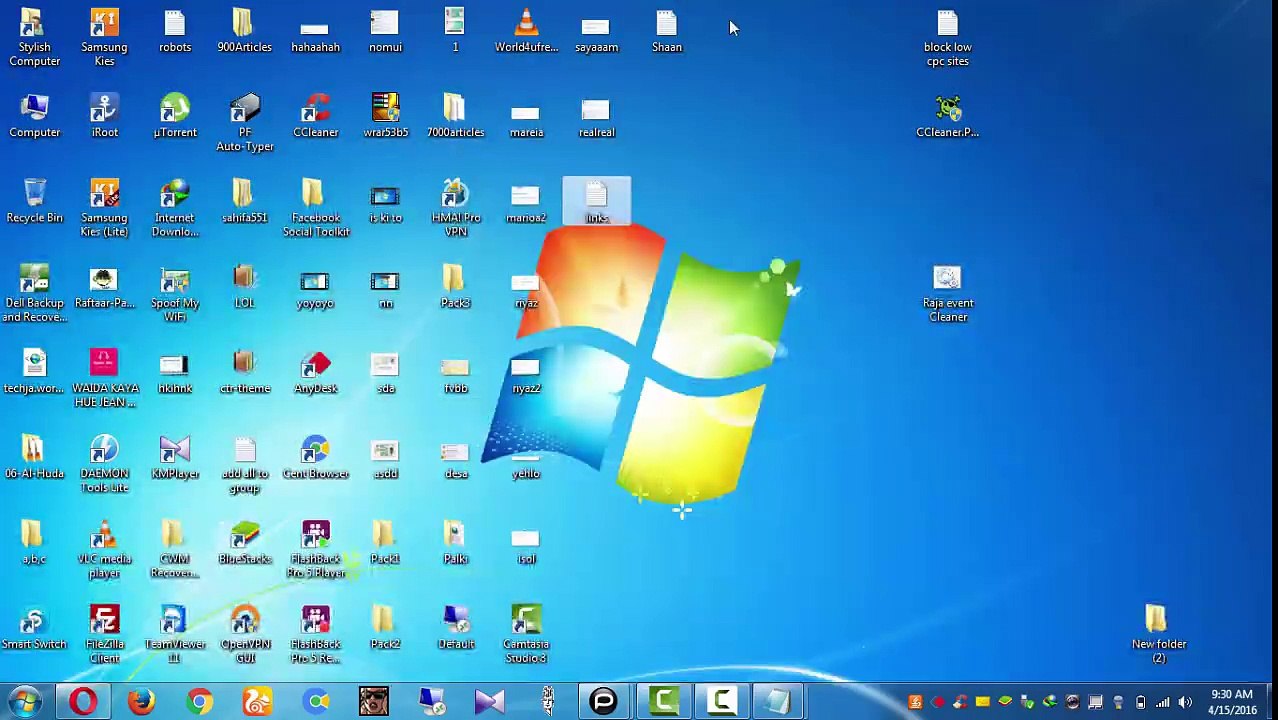1278x720 pixels.
Task: Open the 900Articles folder
Action: (x=245, y=30)
